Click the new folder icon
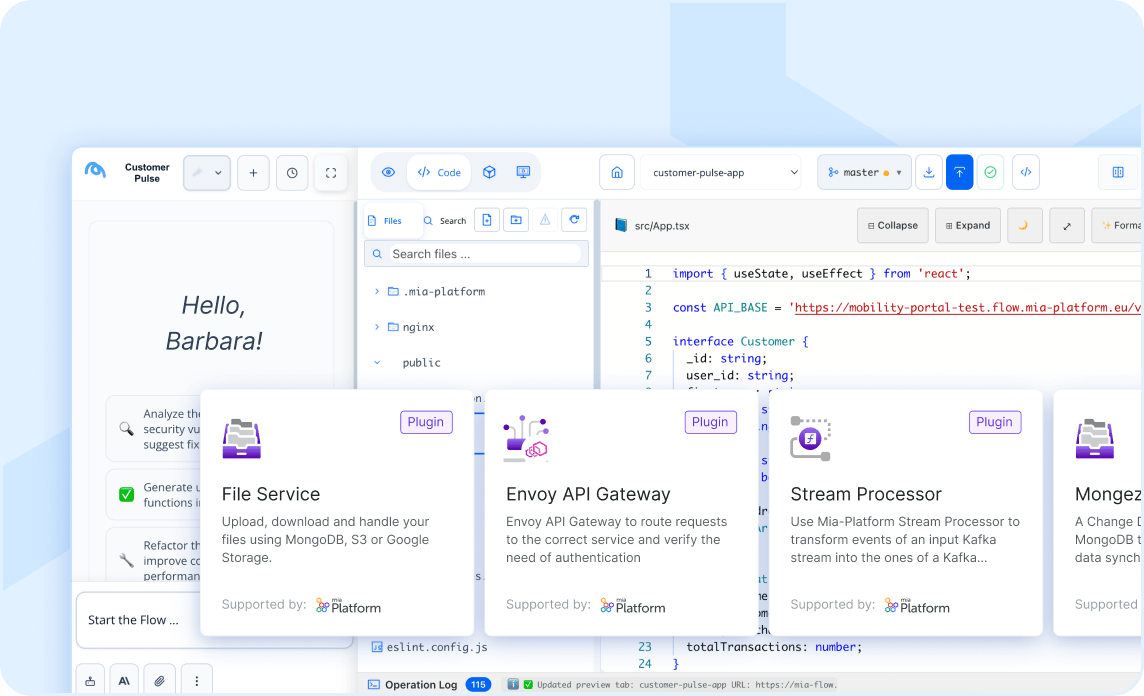Viewport: 1144px width, 696px height. coord(516,220)
